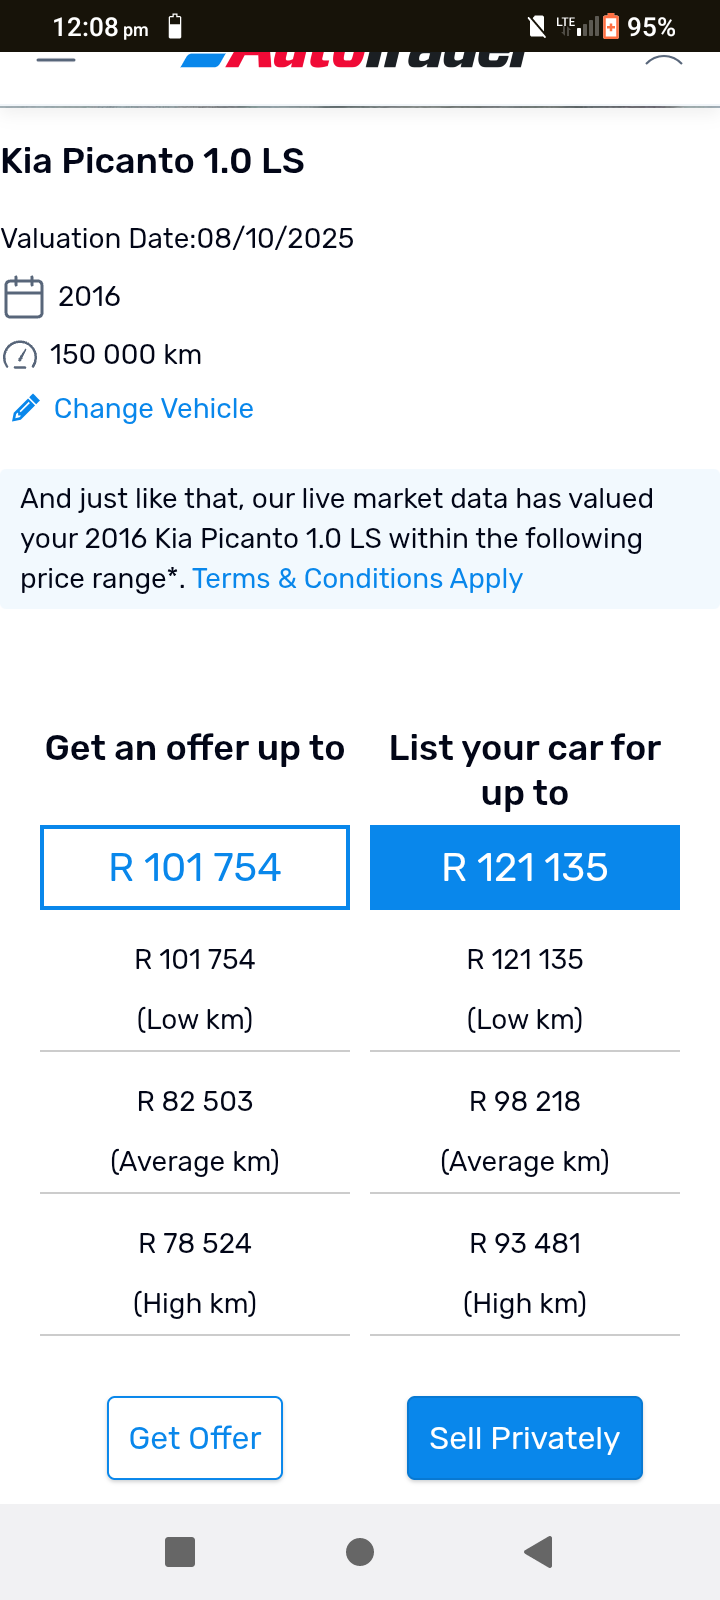Open Terms & Conditions Apply link
The width and height of the screenshot is (720, 1600).
(357, 579)
